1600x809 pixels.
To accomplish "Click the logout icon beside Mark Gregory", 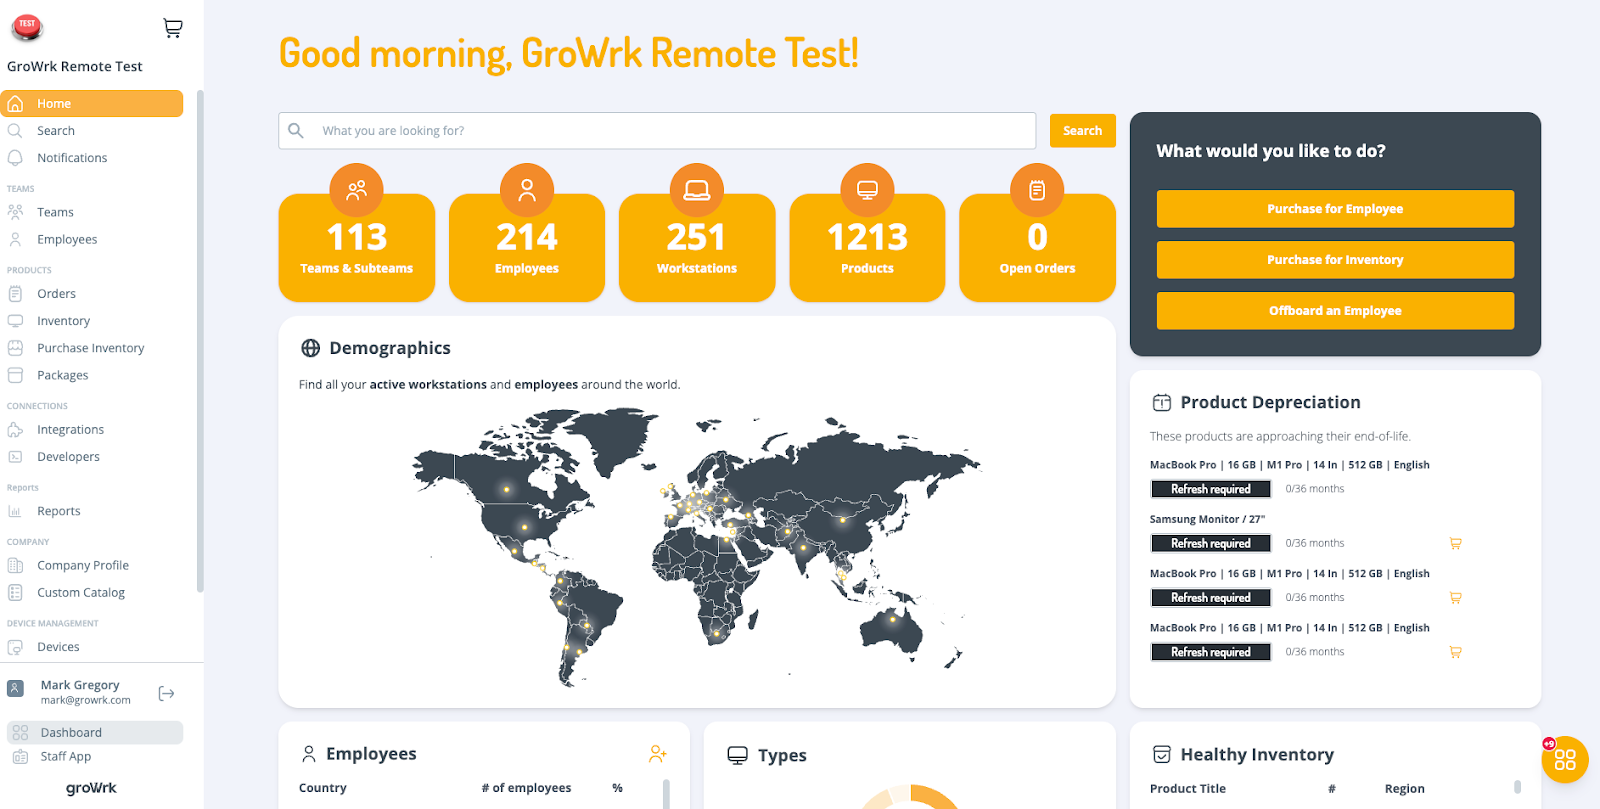I will point(167,693).
